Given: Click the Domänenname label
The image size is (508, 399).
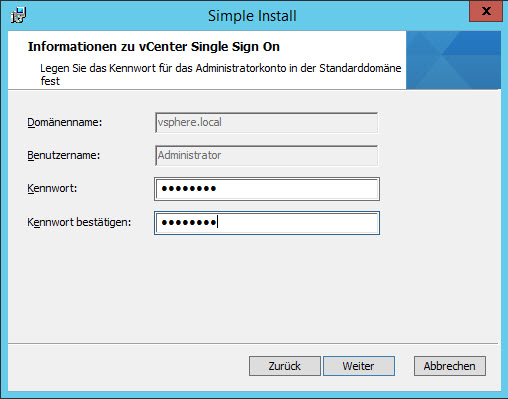Looking at the screenshot, I should [65, 122].
